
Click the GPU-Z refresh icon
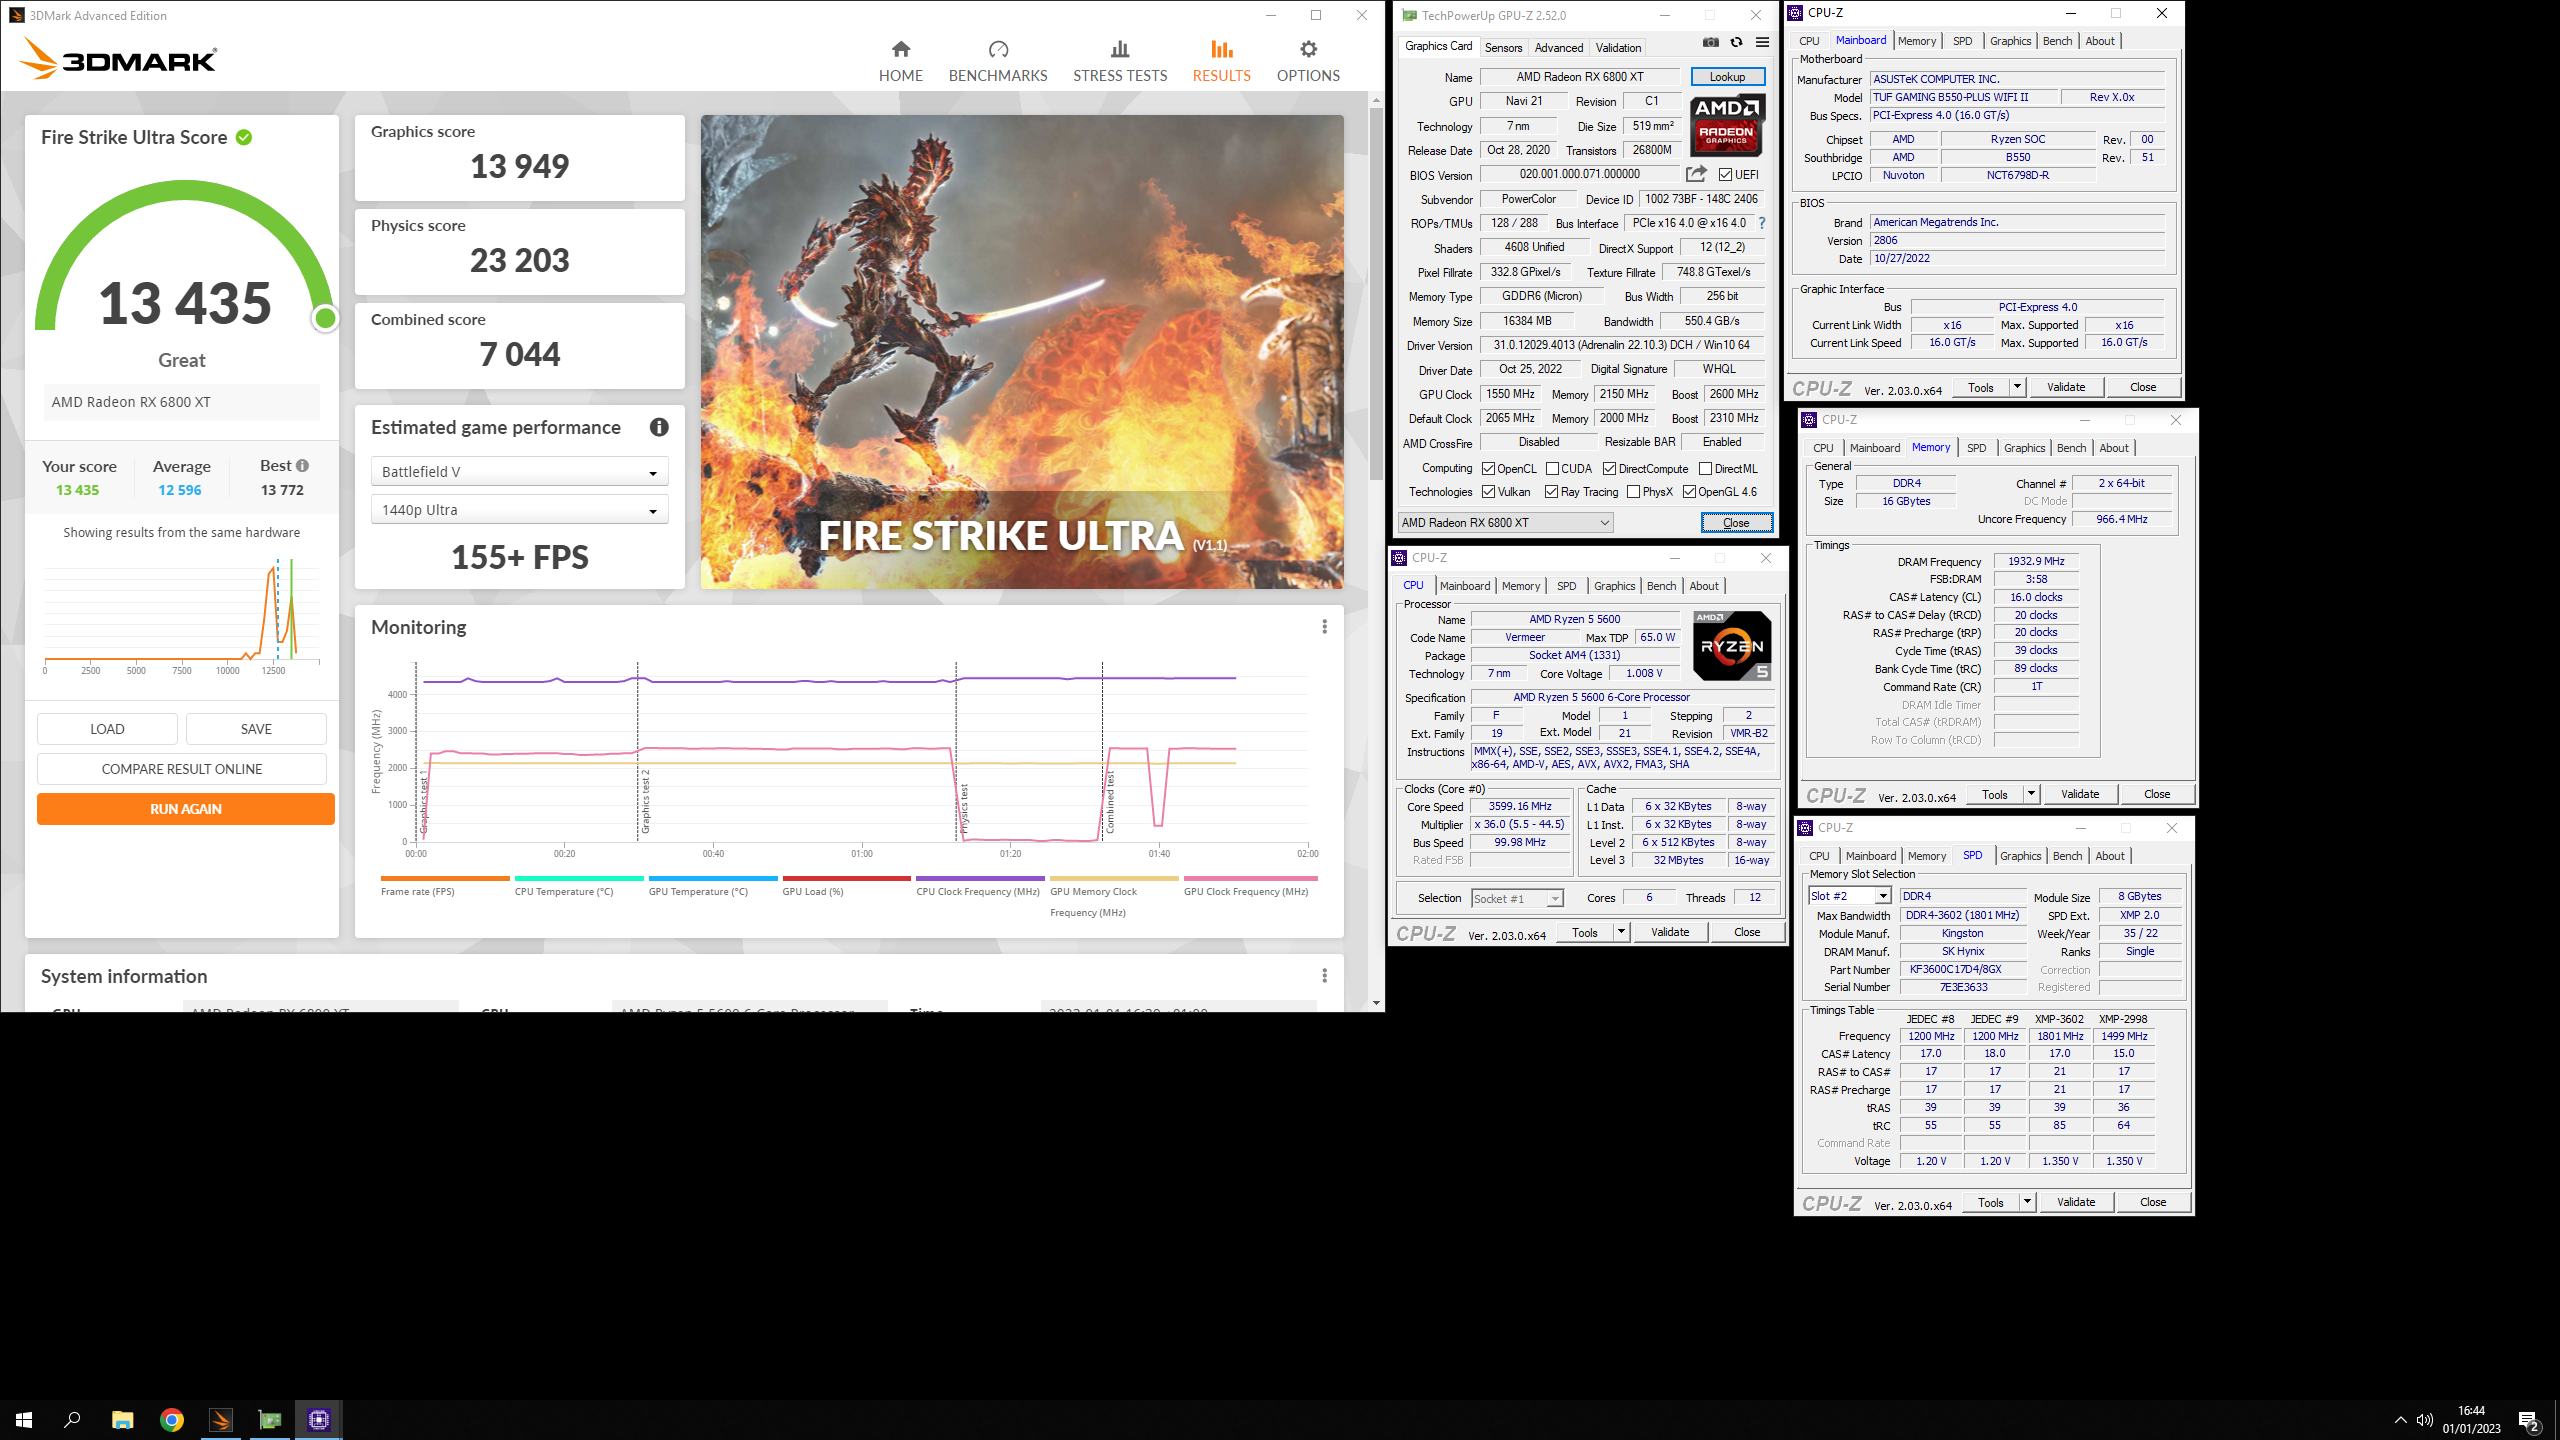(x=1737, y=42)
